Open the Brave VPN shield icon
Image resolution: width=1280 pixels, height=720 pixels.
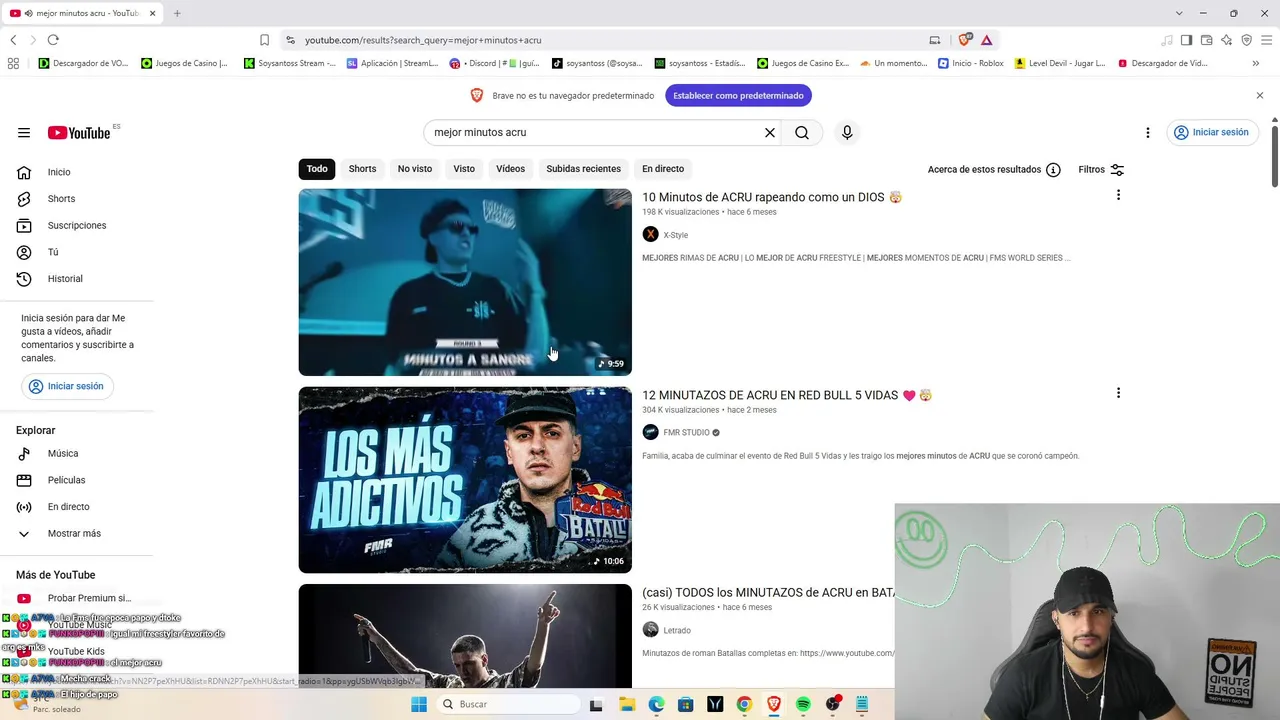pyautogui.click(x=1246, y=40)
